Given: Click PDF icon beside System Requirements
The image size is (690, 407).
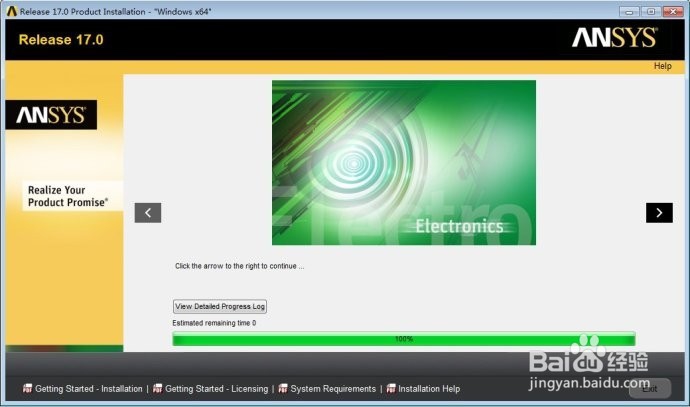Looking at the screenshot, I should click(283, 388).
